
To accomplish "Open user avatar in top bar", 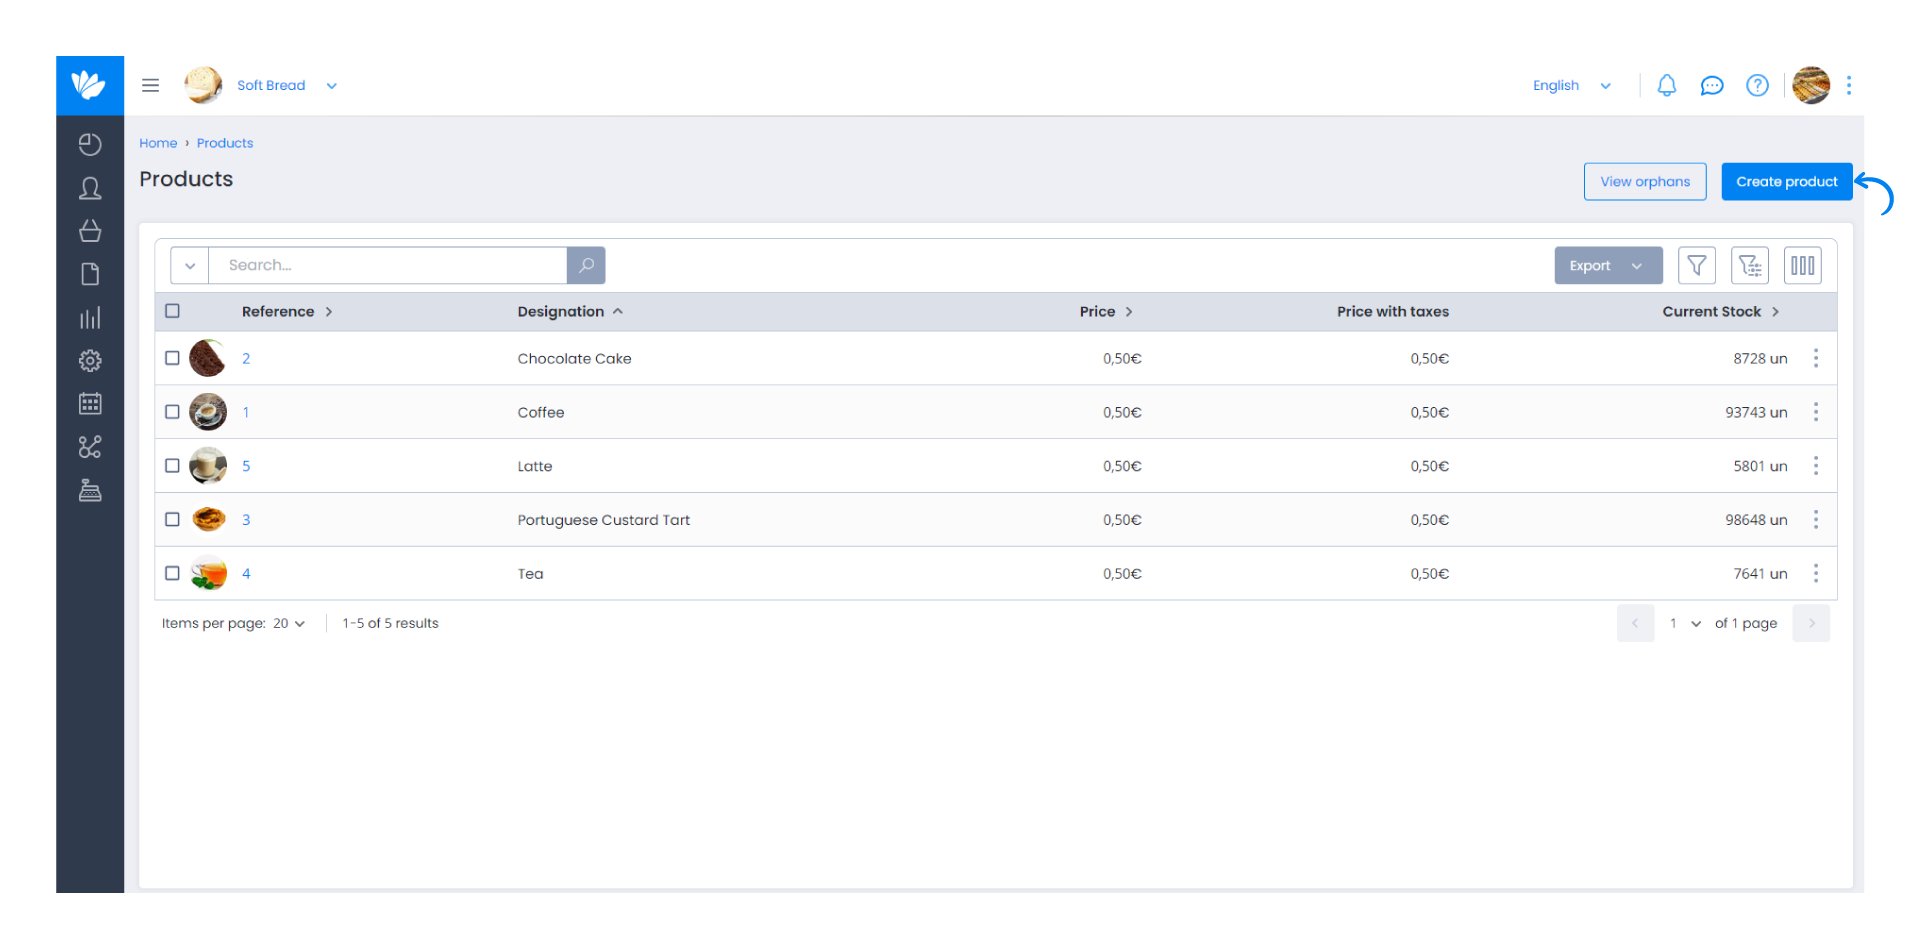I will (x=1811, y=85).
